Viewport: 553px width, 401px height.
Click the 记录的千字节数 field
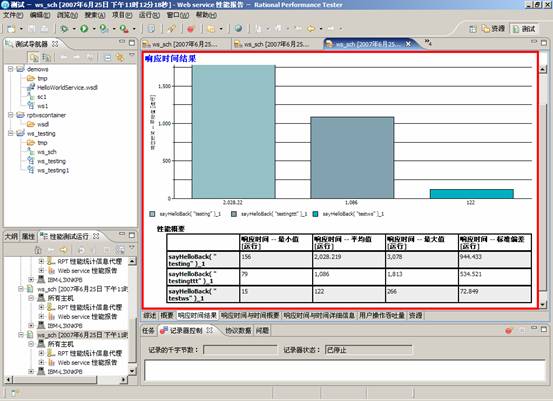point(240,350)
